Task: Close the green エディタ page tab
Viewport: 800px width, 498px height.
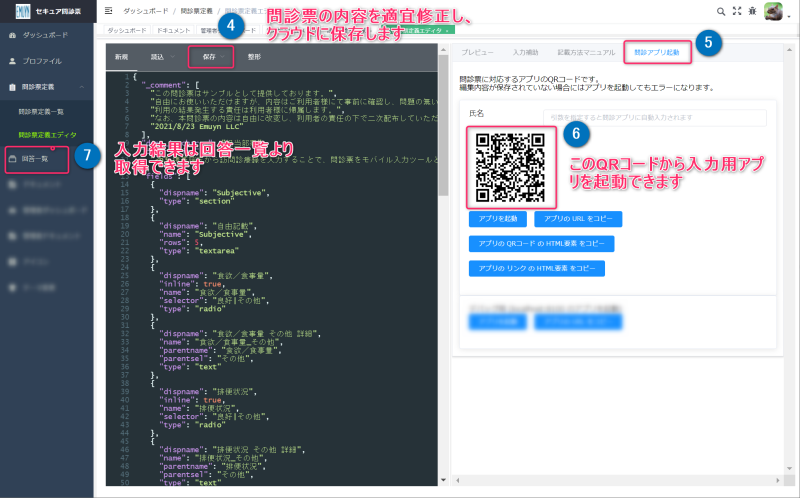Action: [x=447, y=31]
